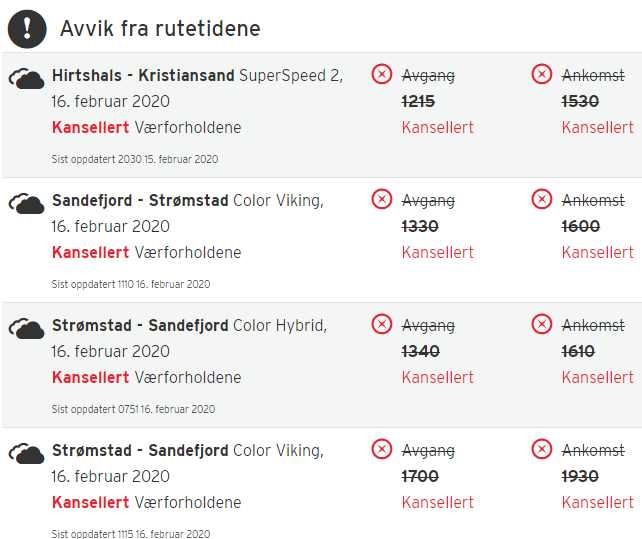Click cloud icon beside Sandefjord - Strømstad route
Screen dimensions: 642x539
[27, 204]
